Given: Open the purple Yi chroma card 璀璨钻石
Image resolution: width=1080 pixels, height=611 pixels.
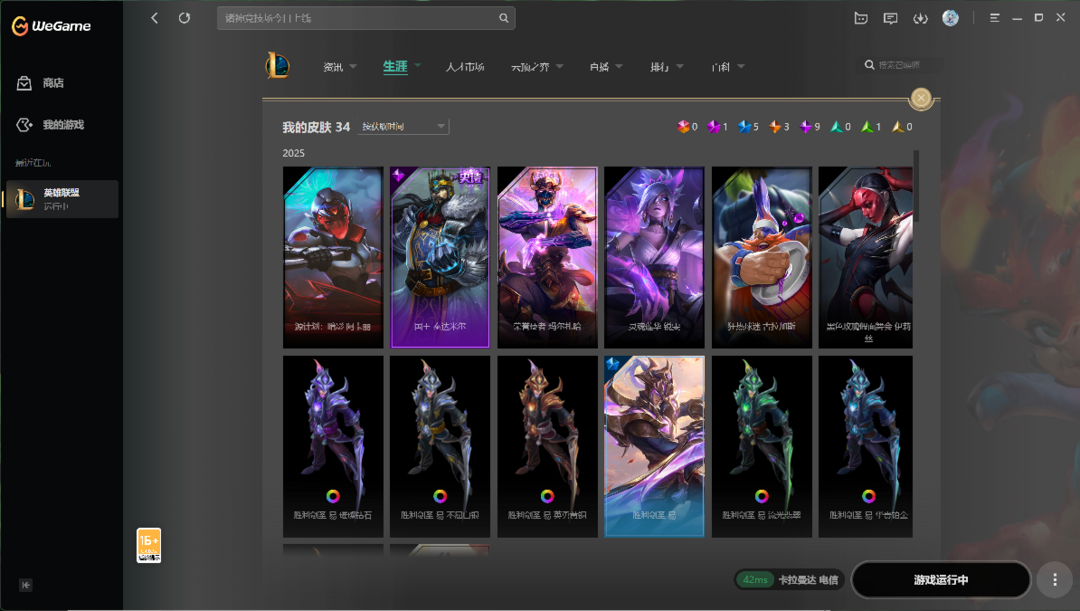Looking at the screenshot, I should (x=333, y=446).
